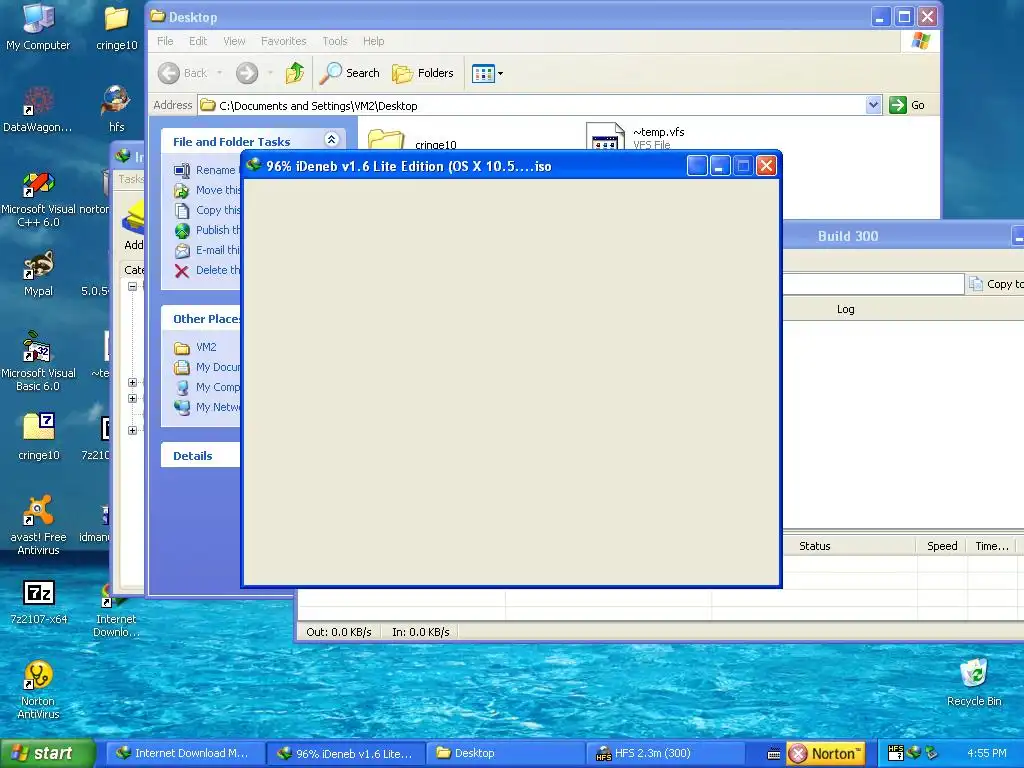Click the Log panel header in HFS

point(845,310)
